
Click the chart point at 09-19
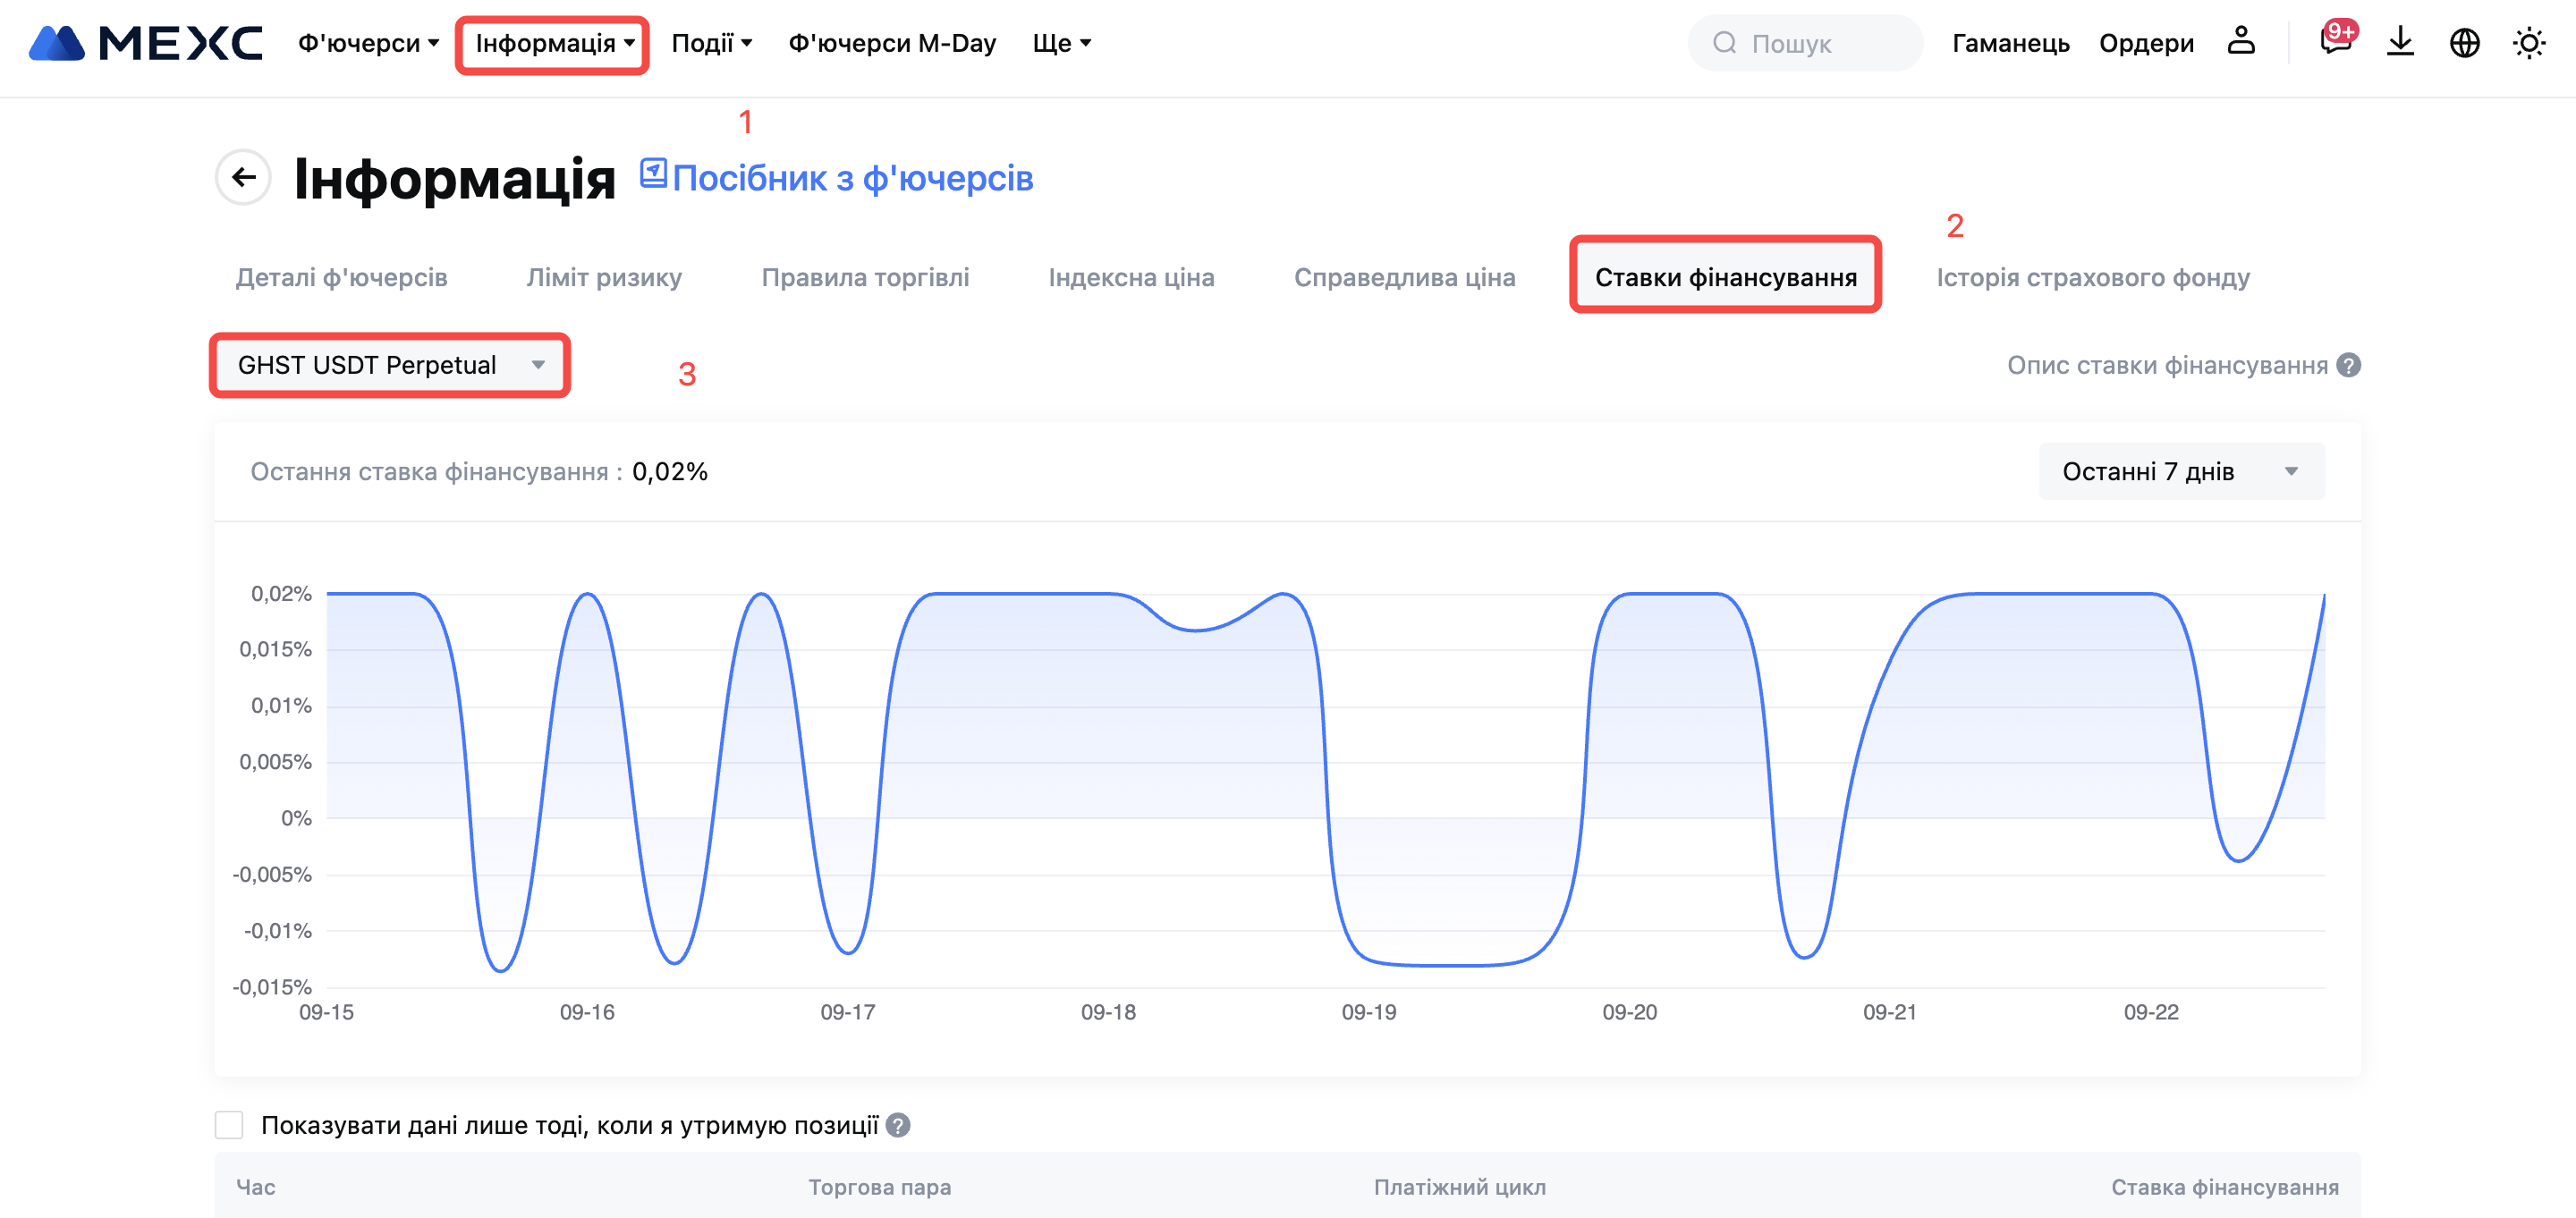[1368, 963]
